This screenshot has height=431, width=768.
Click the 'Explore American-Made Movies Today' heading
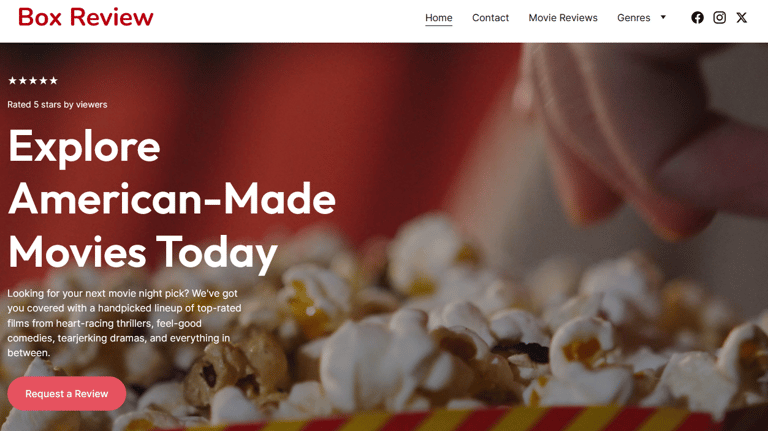[x=171, y=199]
